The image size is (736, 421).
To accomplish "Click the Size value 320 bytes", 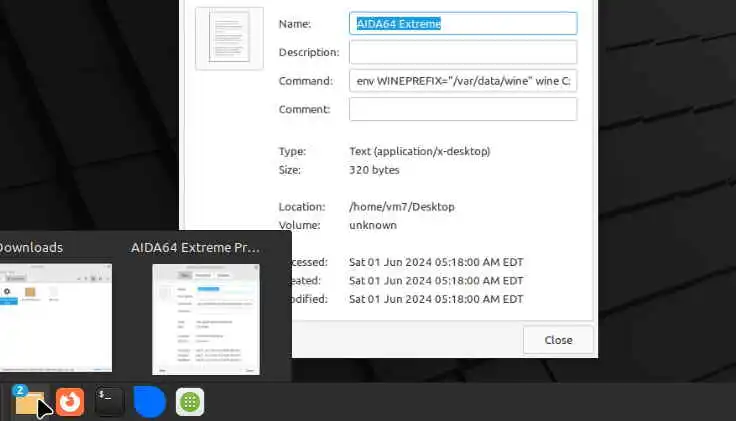I will (x=374, y=170).
